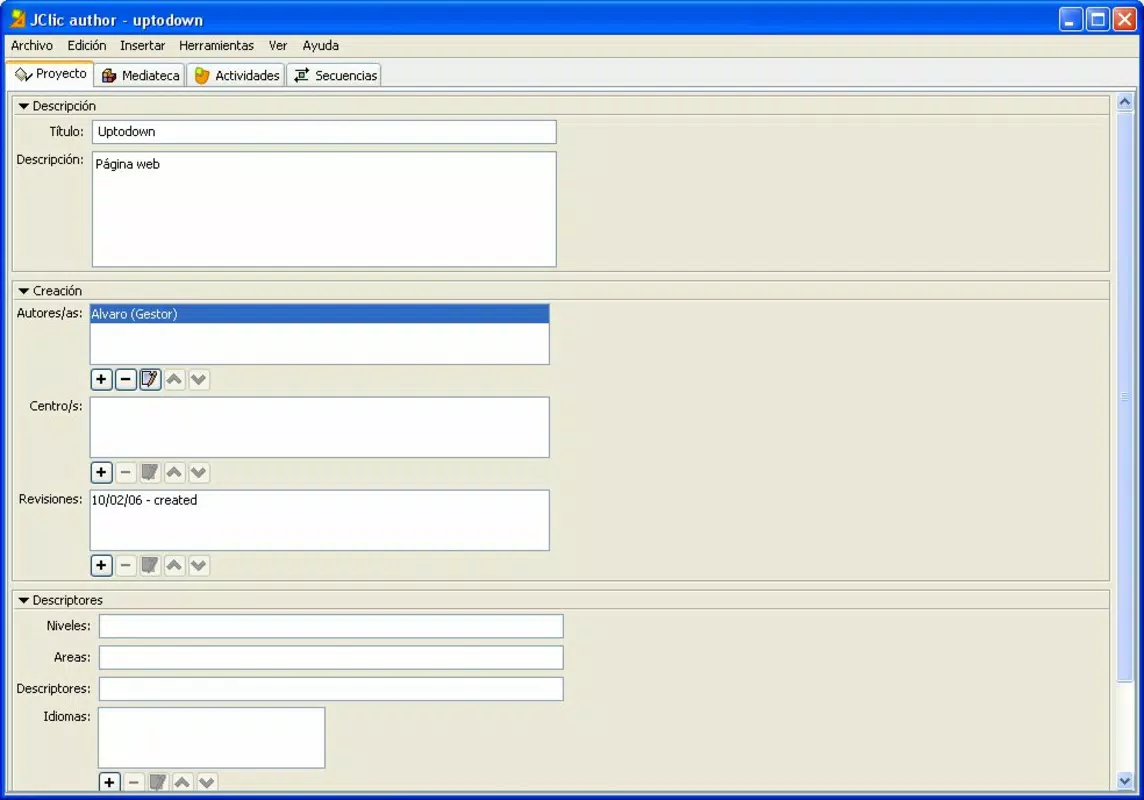The image size is (1144, 800).
Task: Click inside the empty Centro/s list box
Action: point(320,427)
